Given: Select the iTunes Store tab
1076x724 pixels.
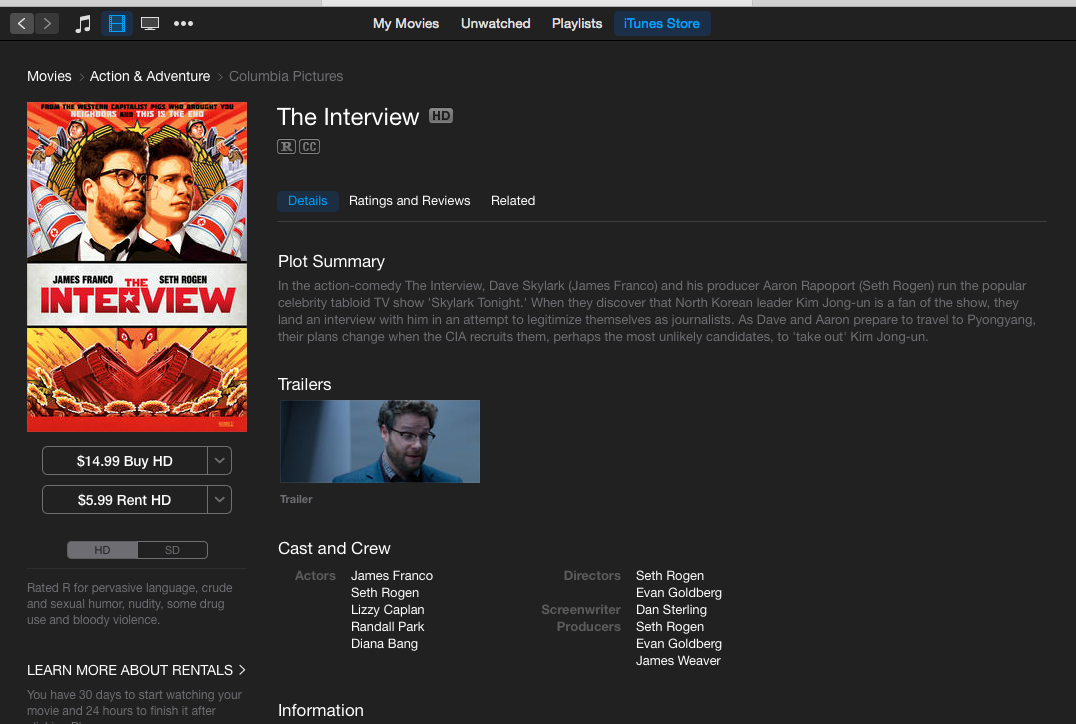Looking at the screenshot, I should click(x=662, y=23).
